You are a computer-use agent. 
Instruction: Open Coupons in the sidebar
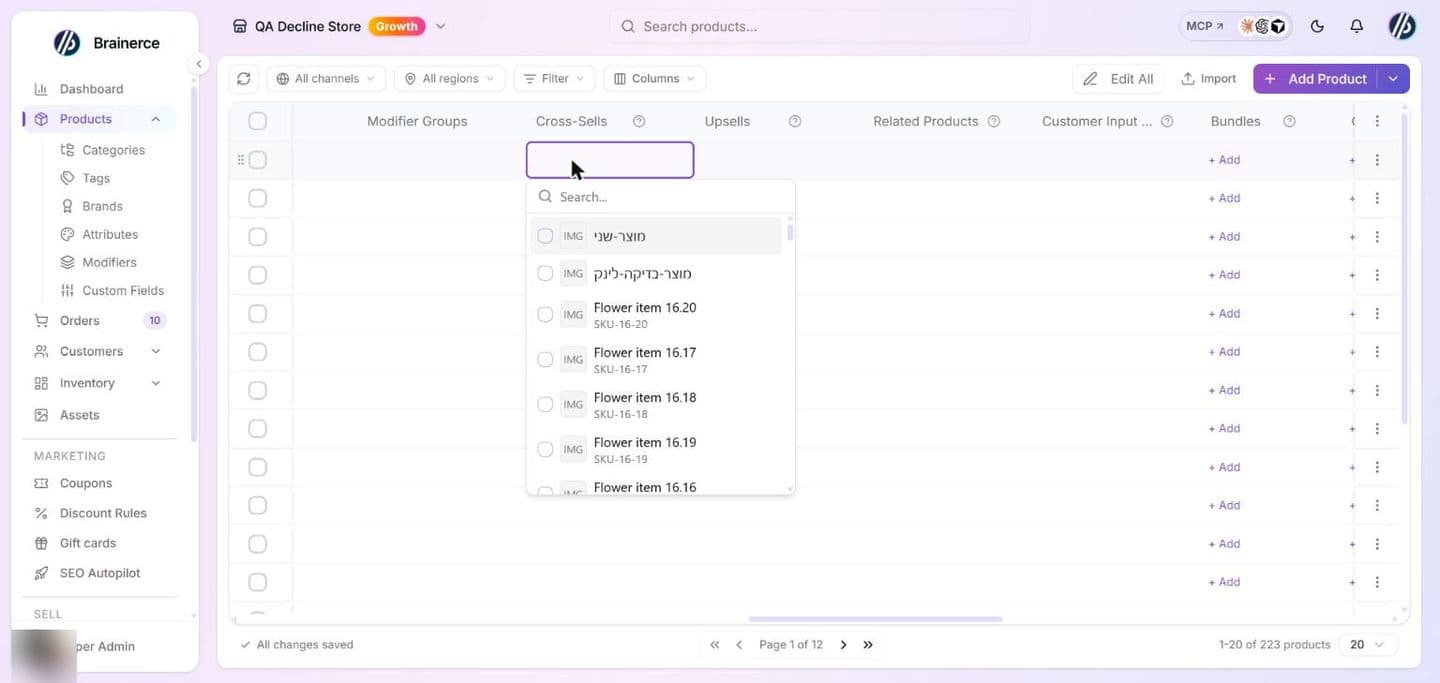coord(86,483)
